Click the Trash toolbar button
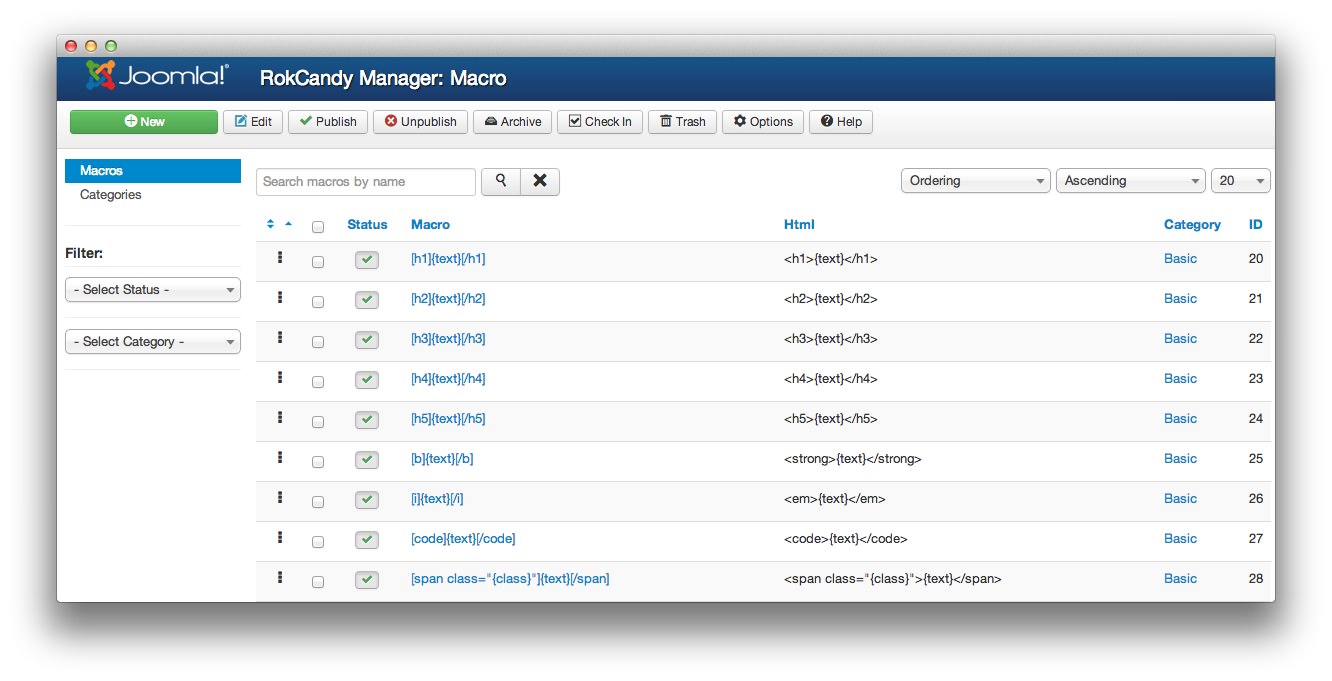This screenshot has height=681, width=1332. point(682,122)
